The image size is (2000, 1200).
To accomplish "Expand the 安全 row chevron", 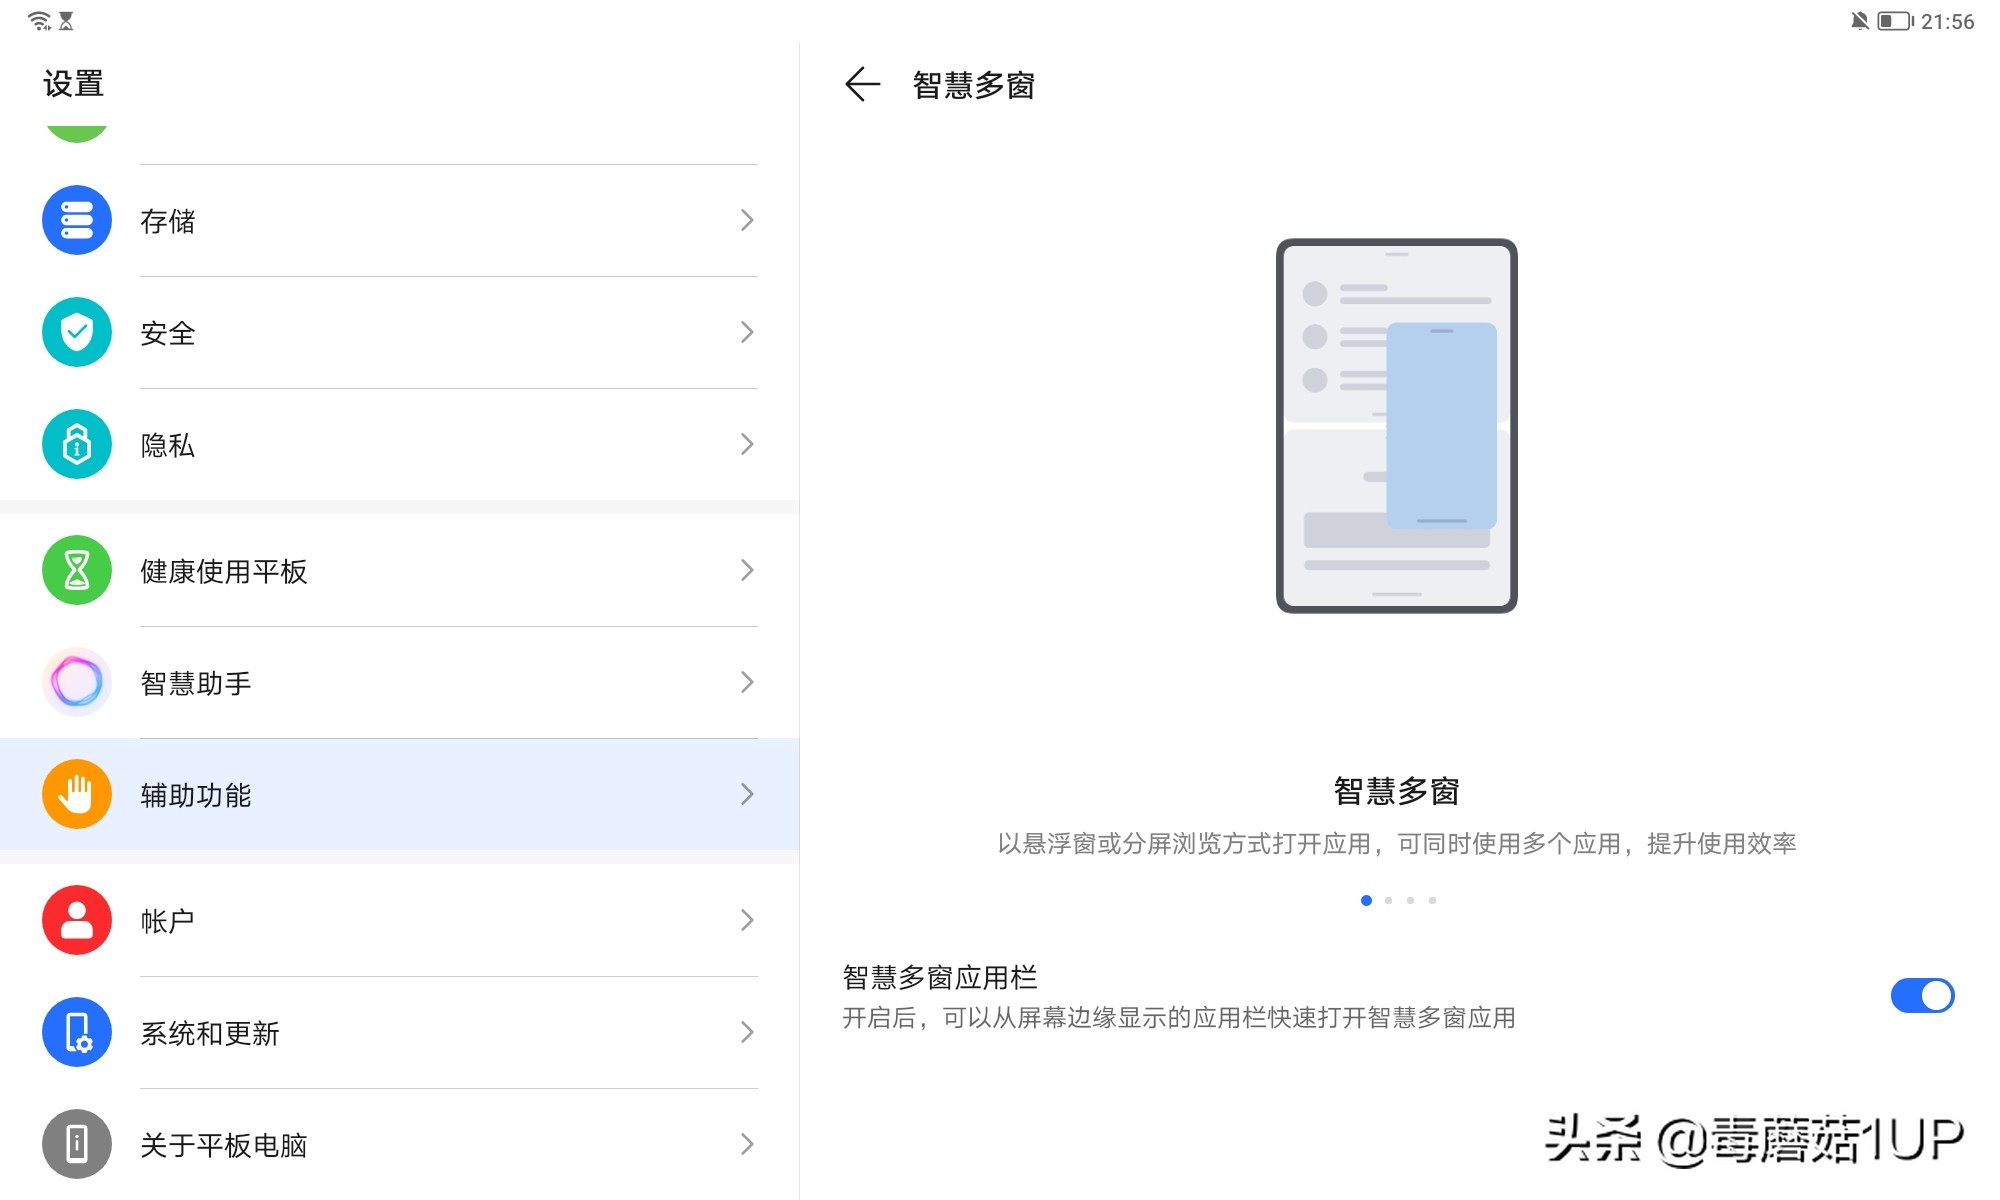I will [746, 333].
